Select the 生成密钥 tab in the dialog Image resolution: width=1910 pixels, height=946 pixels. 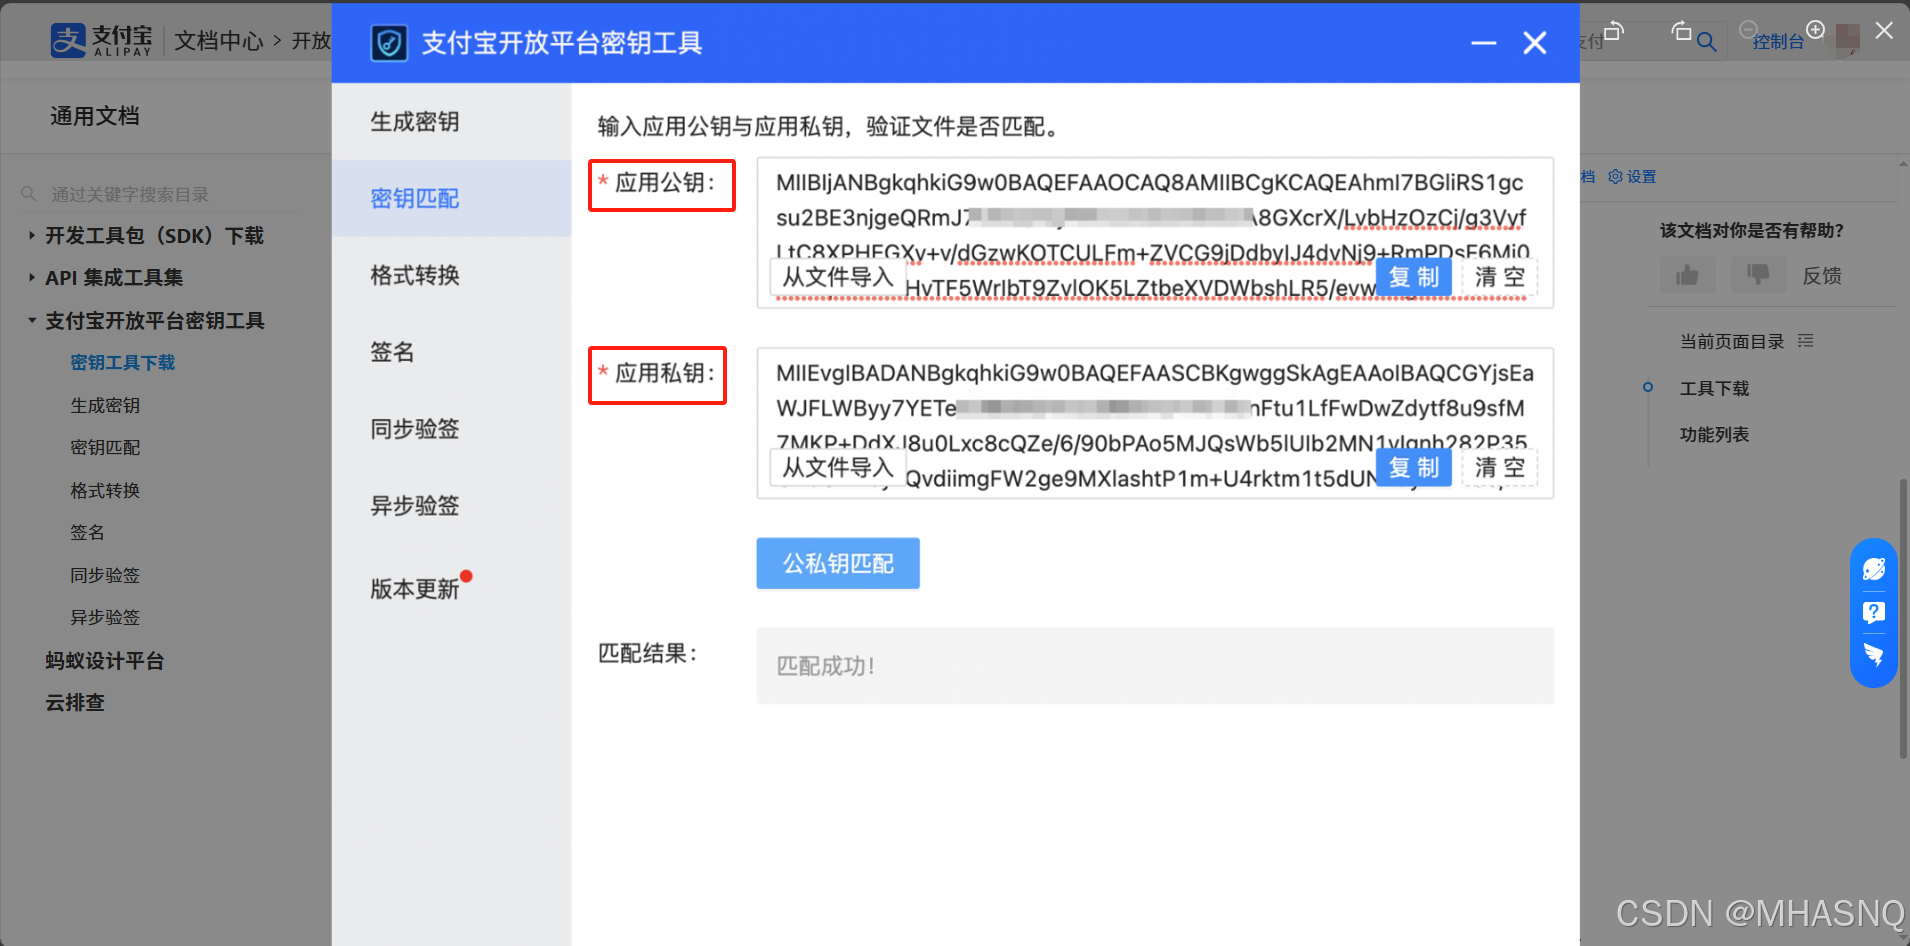coord(451,122)
